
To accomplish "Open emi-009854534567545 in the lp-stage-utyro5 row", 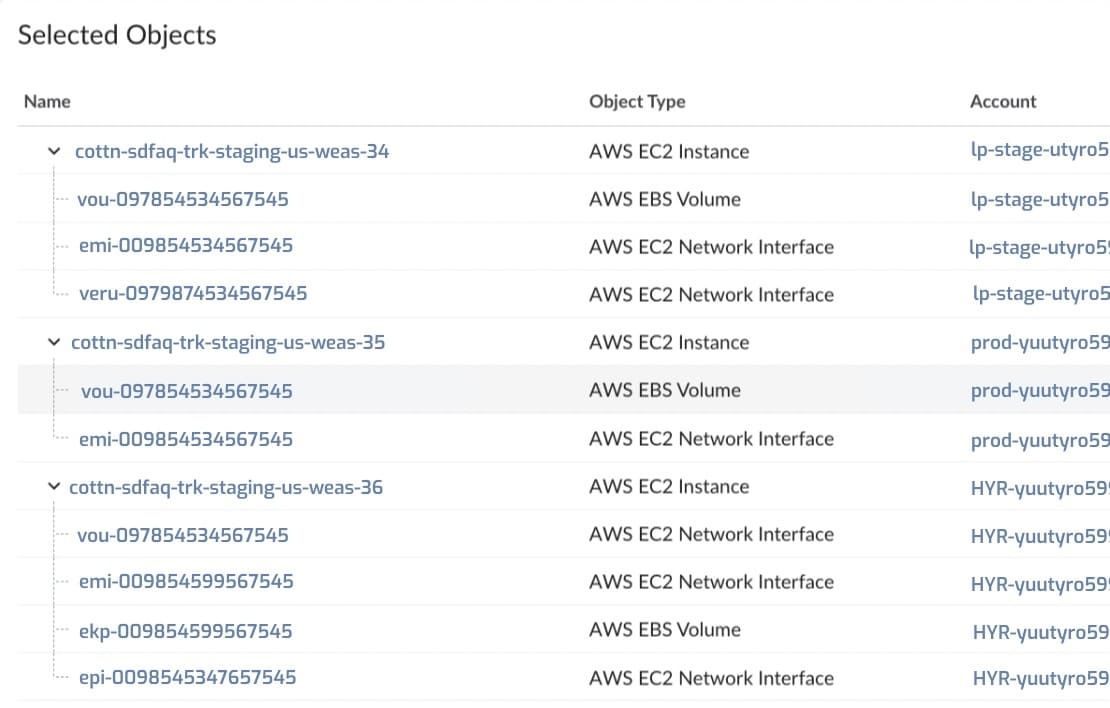I will click(185, 246).
